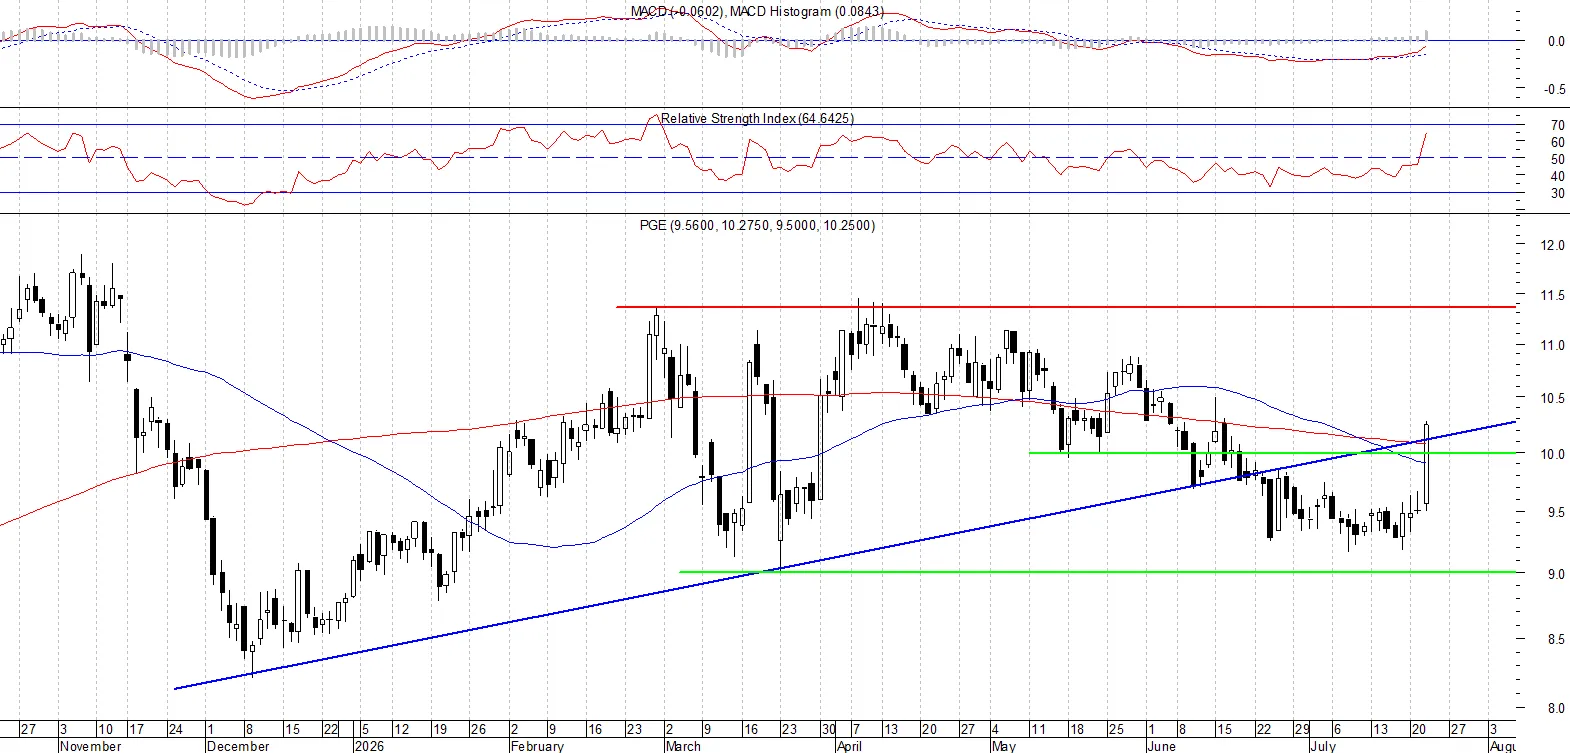Click the RSI 30 level label
The image size is (1570, 753).
[1557, 193]
